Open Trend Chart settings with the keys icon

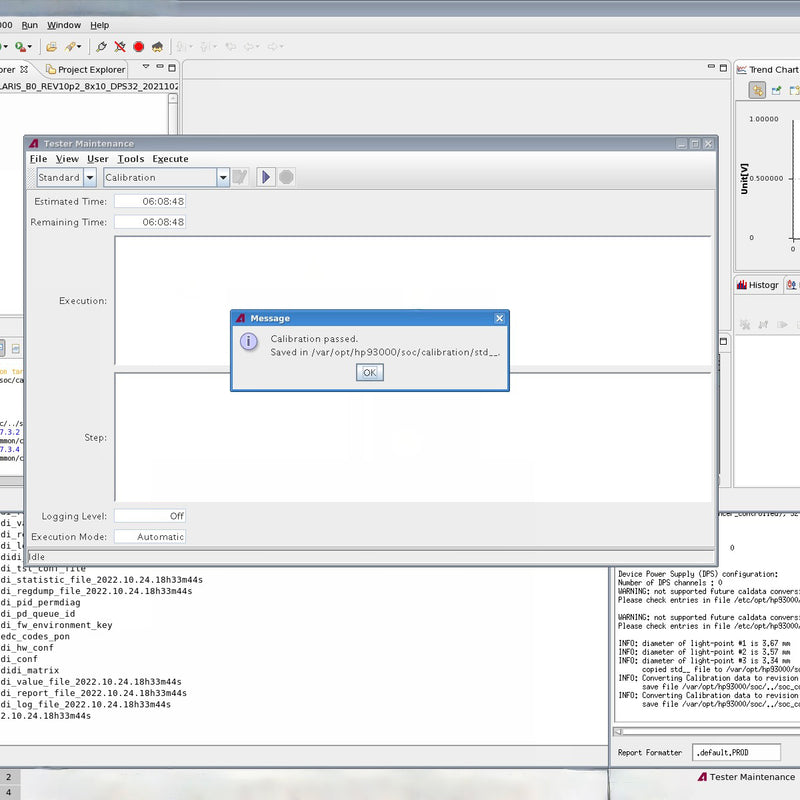(x=758, y=90)
